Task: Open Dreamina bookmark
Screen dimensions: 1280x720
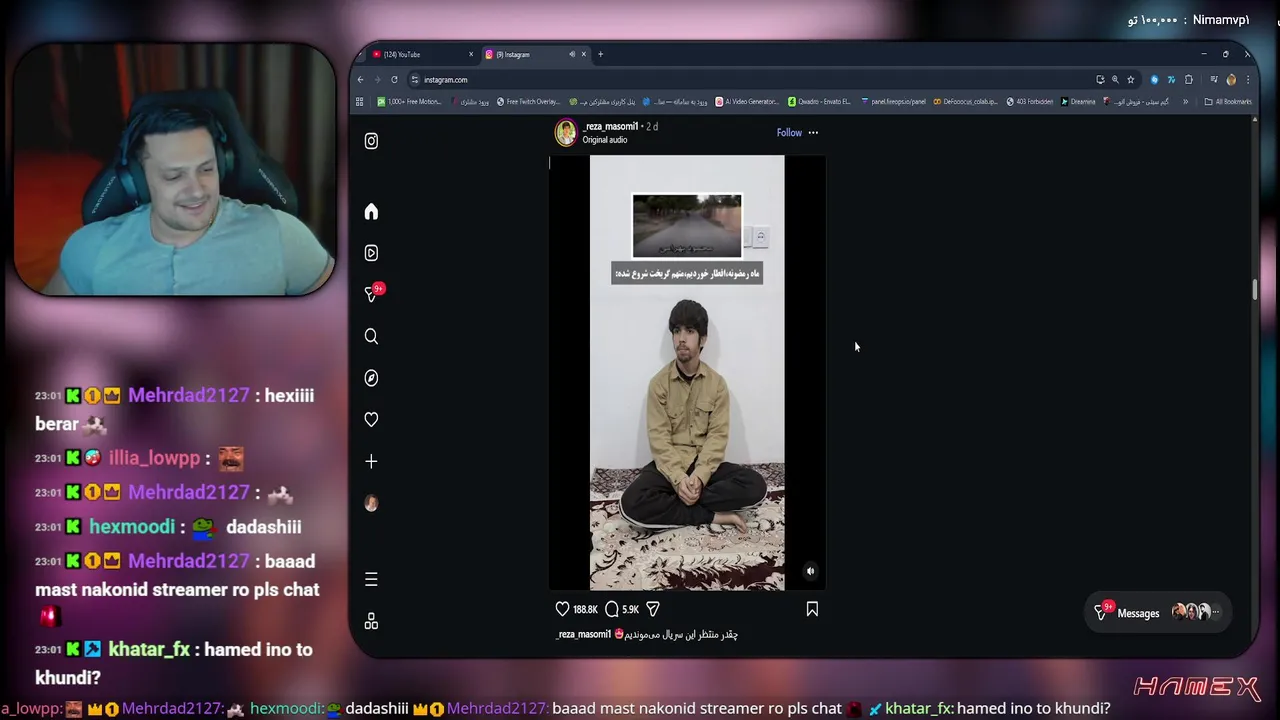Action: [x=1078, y=101]
